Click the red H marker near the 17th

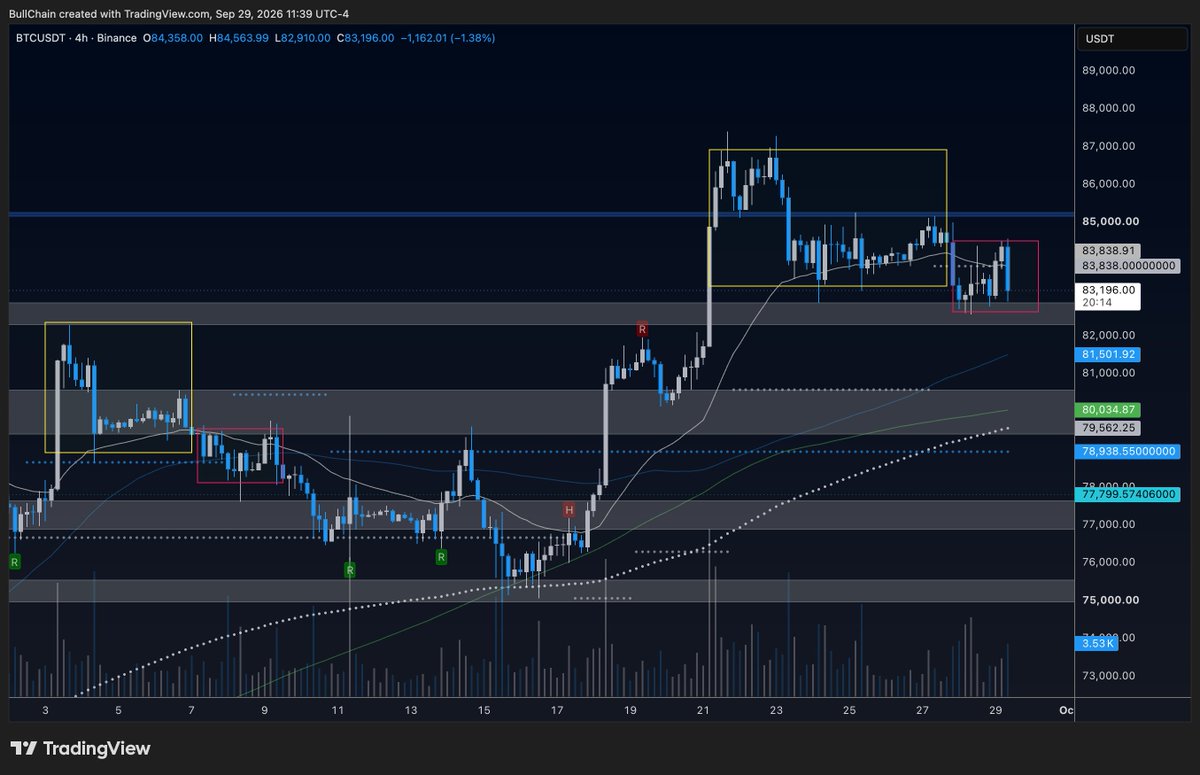(x=569, y=510)
